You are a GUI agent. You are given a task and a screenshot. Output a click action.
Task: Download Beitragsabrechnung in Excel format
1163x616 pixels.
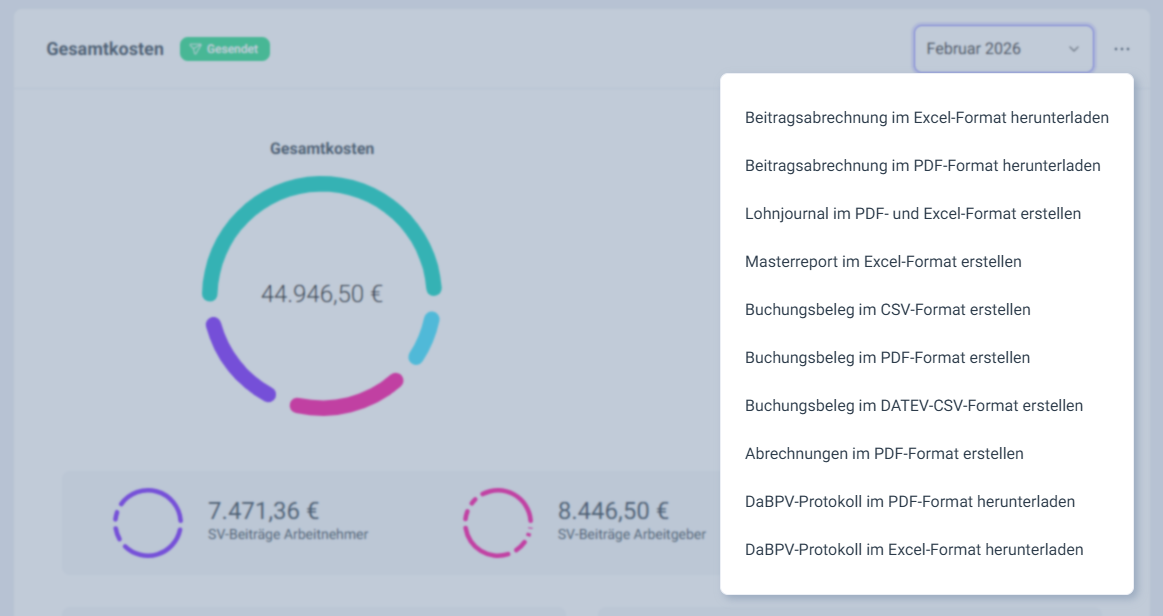coord(926,118)
